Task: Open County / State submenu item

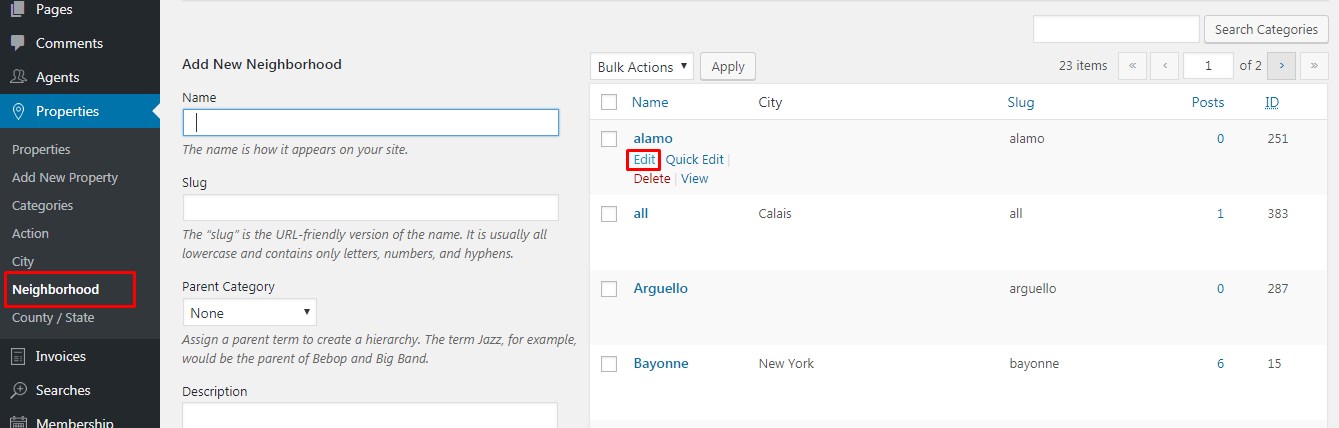Action: pyautogui.click(x=53, y=317)
